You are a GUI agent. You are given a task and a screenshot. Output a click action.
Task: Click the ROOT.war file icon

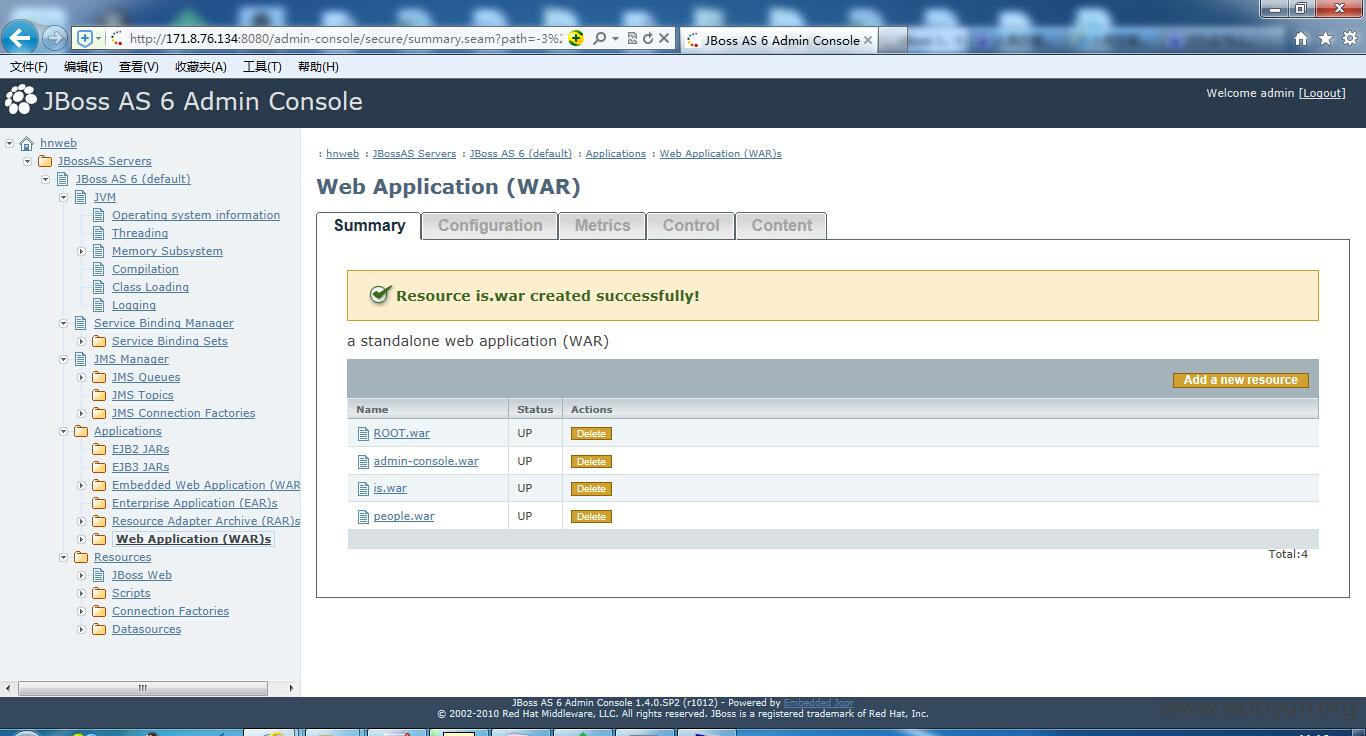click(364, 434)
